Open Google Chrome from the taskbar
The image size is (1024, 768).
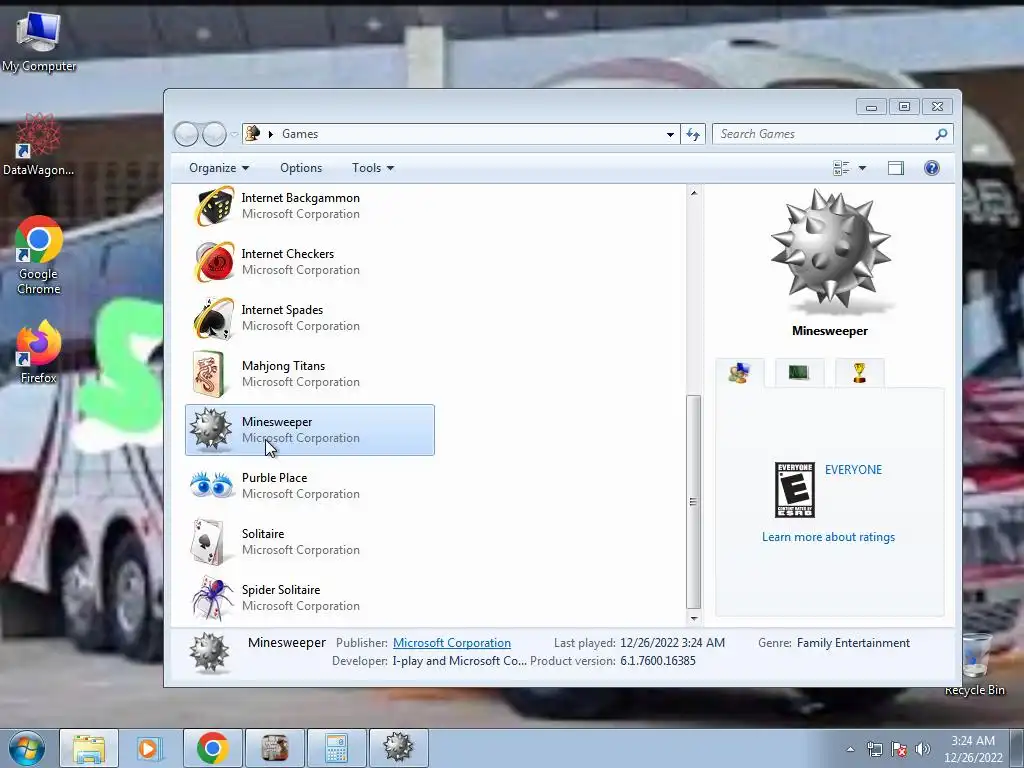tap(212, 748)
